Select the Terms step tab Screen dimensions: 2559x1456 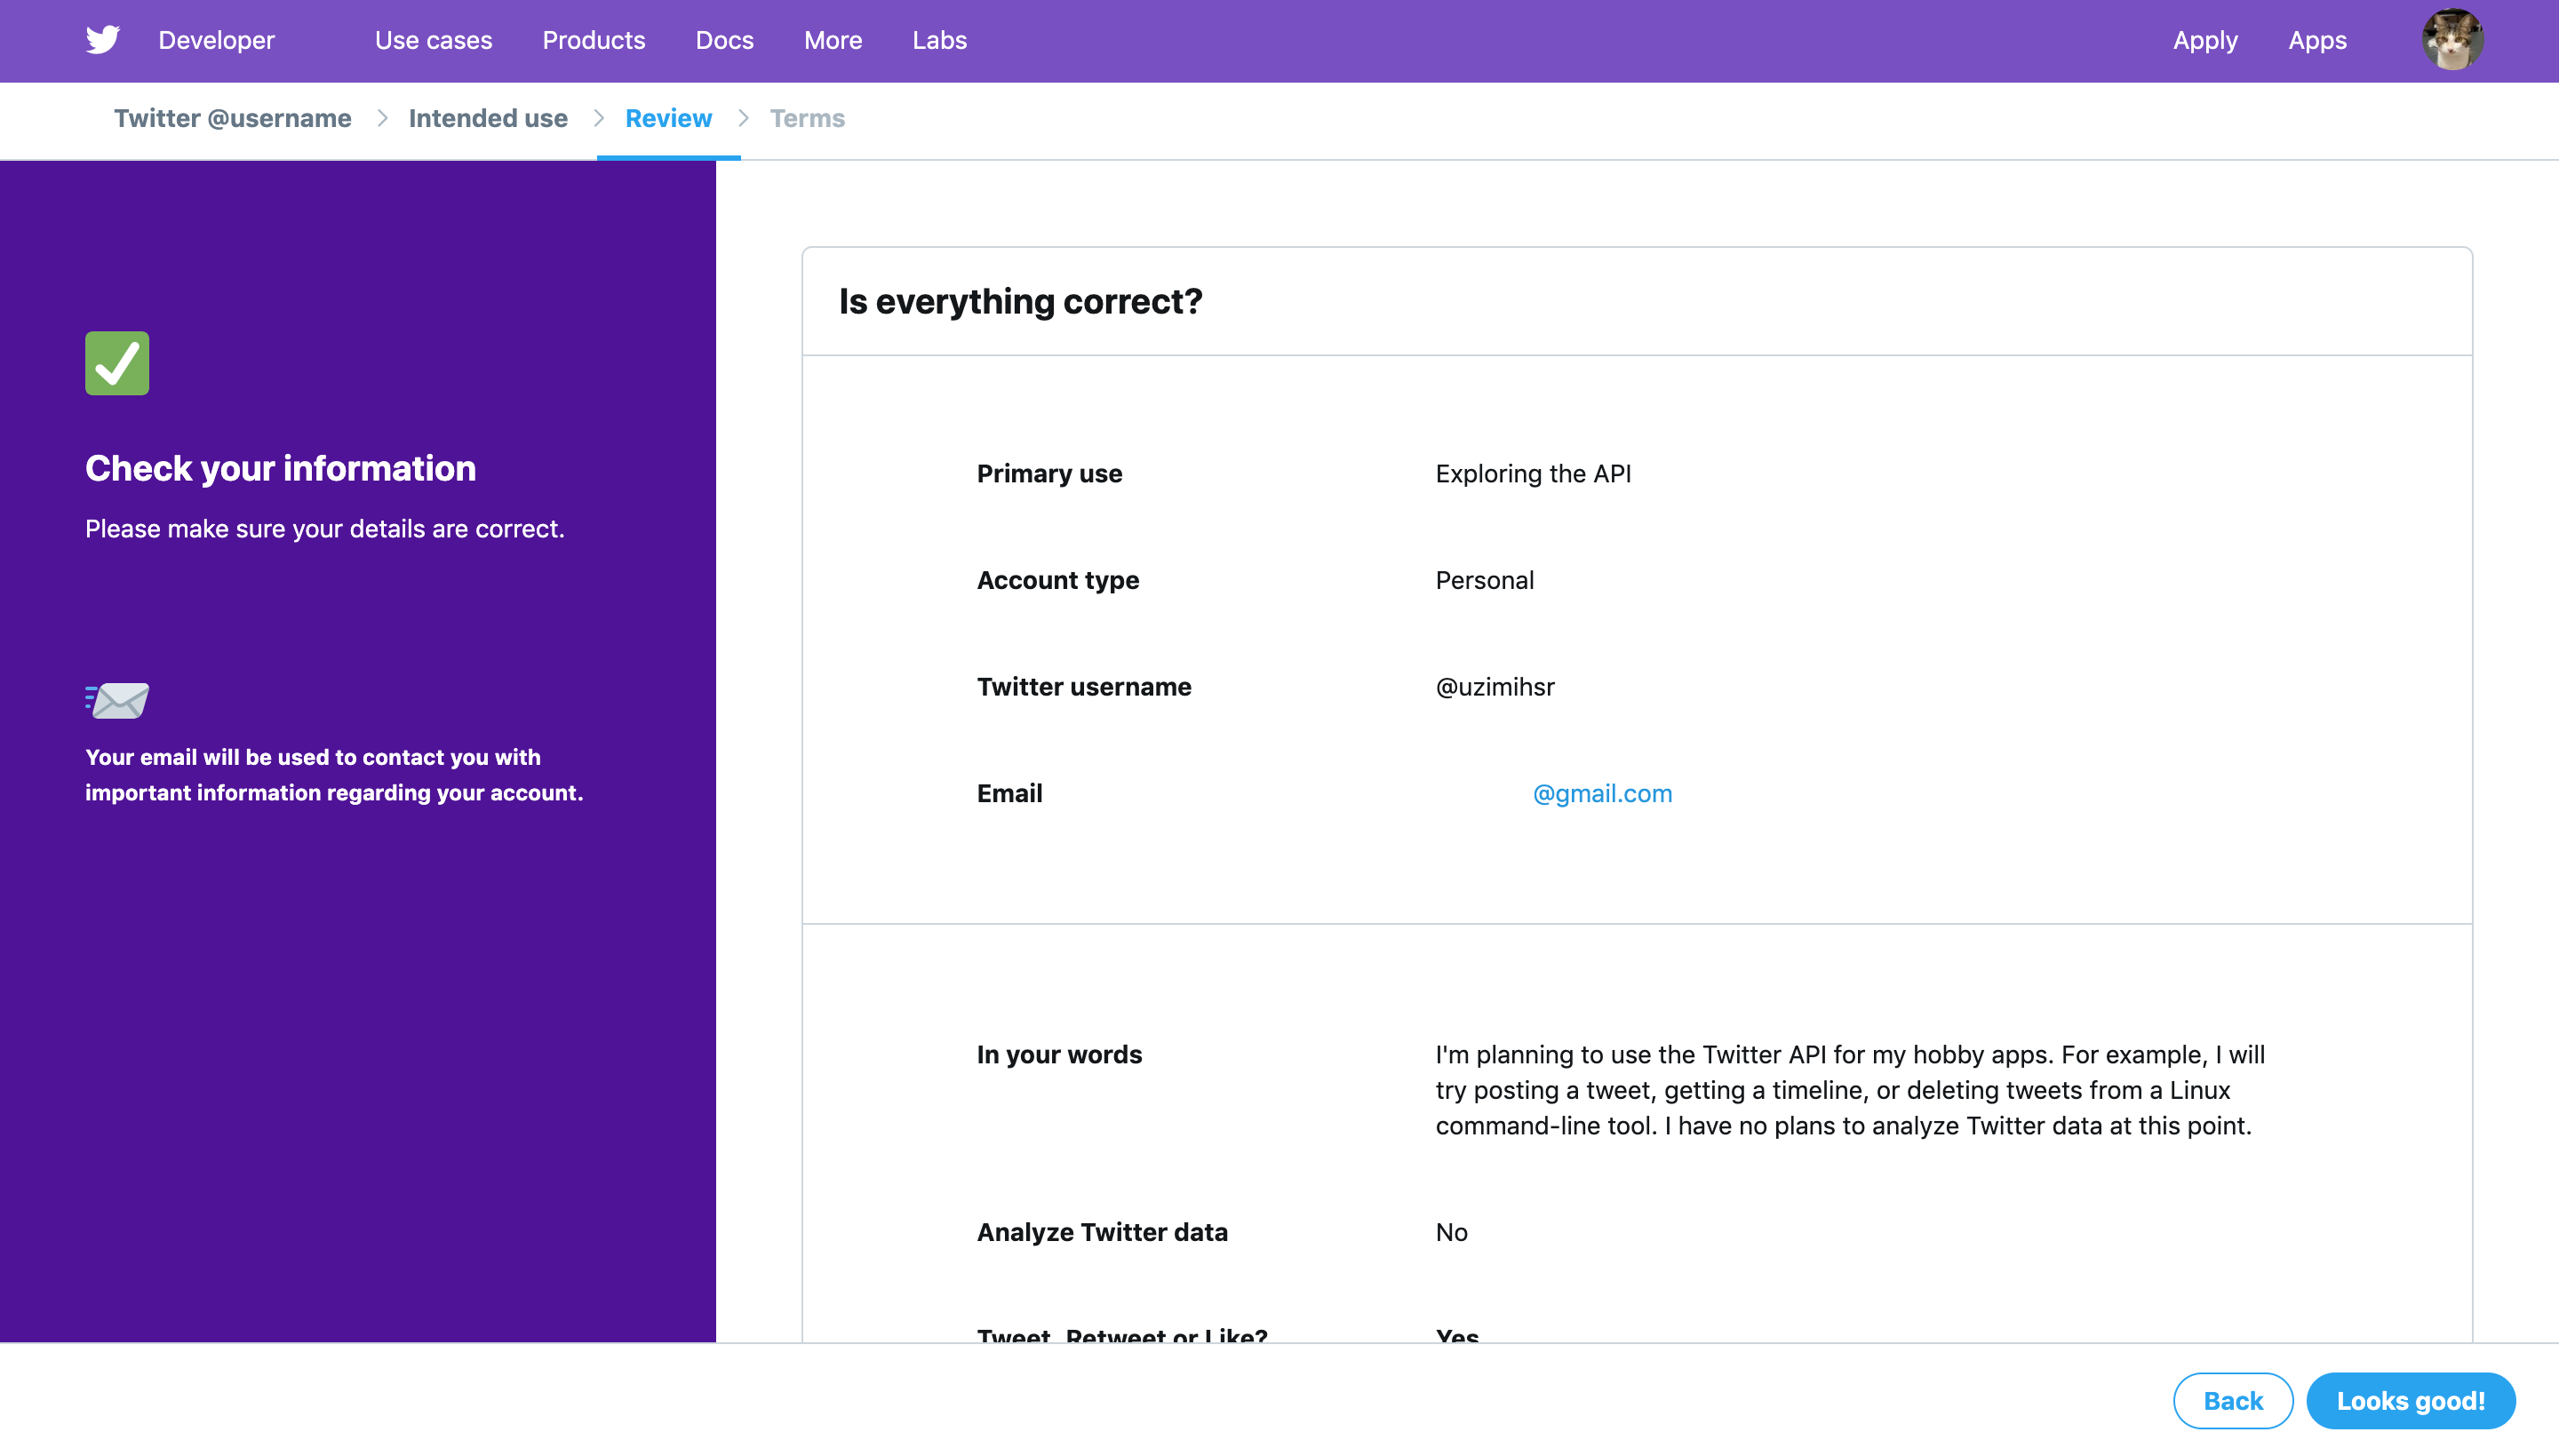807,118
